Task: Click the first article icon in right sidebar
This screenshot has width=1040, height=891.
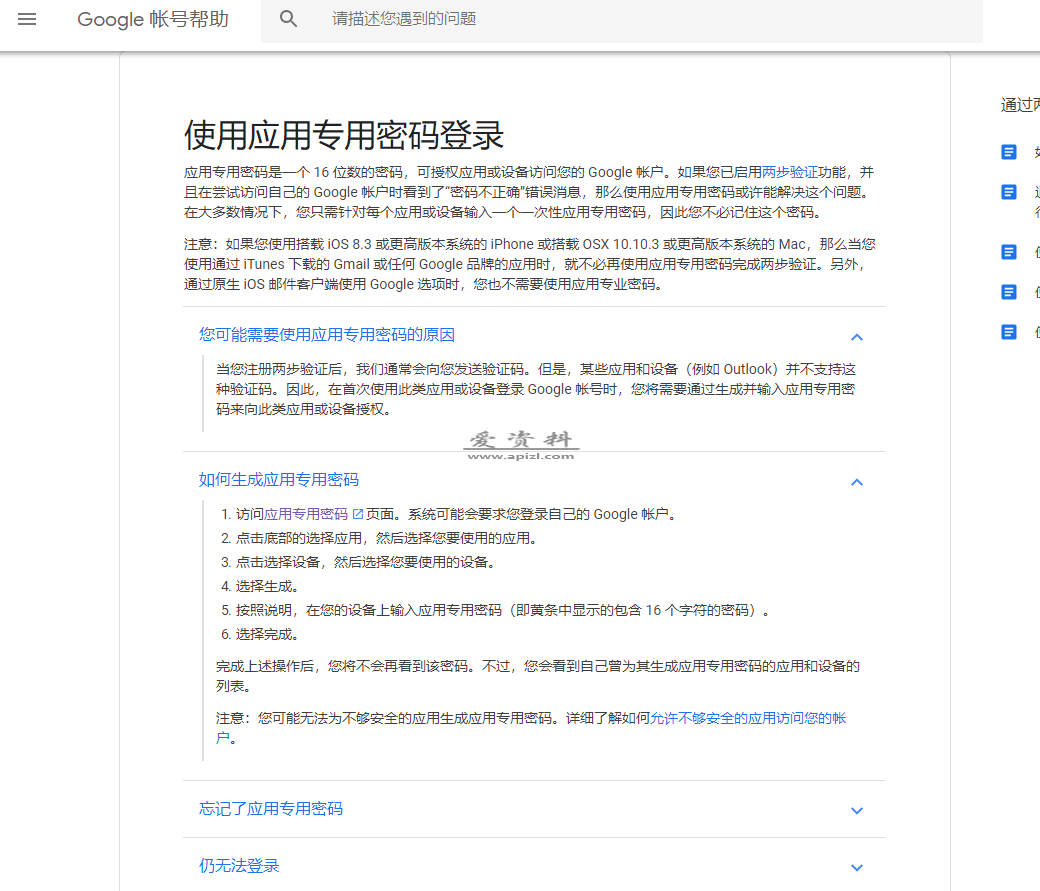Action: [1007, 151]
